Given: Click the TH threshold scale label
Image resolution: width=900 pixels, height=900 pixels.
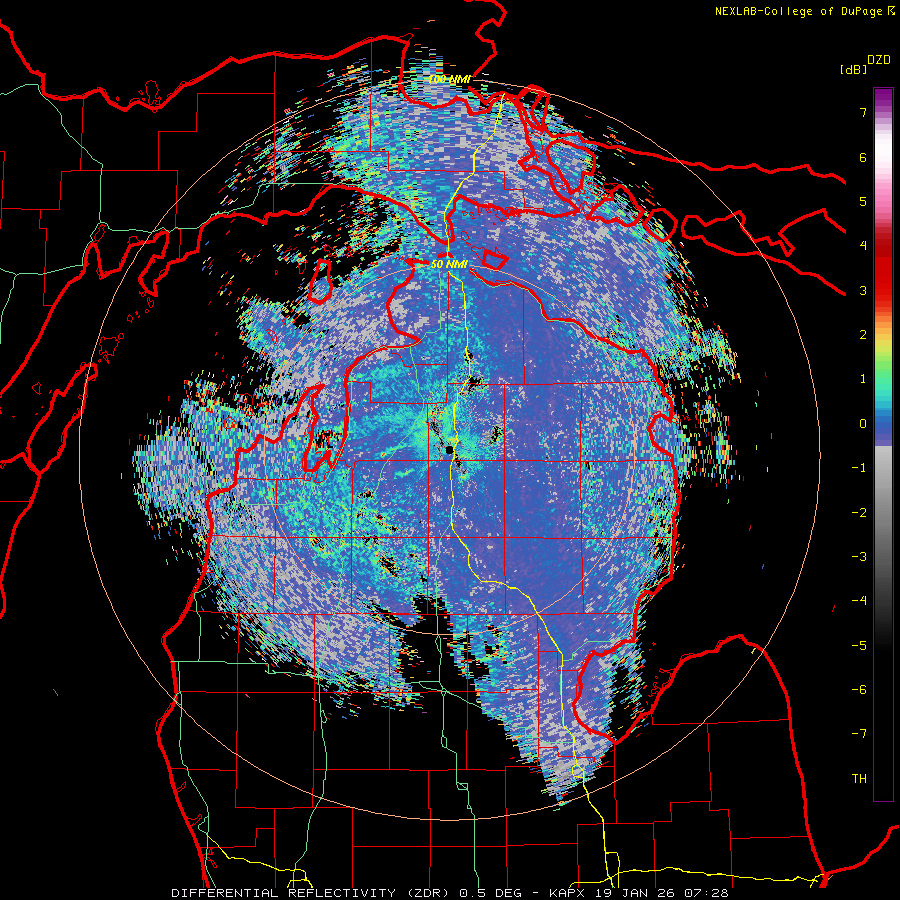Looking at the screenshot, I should click(x=859, y=778).
